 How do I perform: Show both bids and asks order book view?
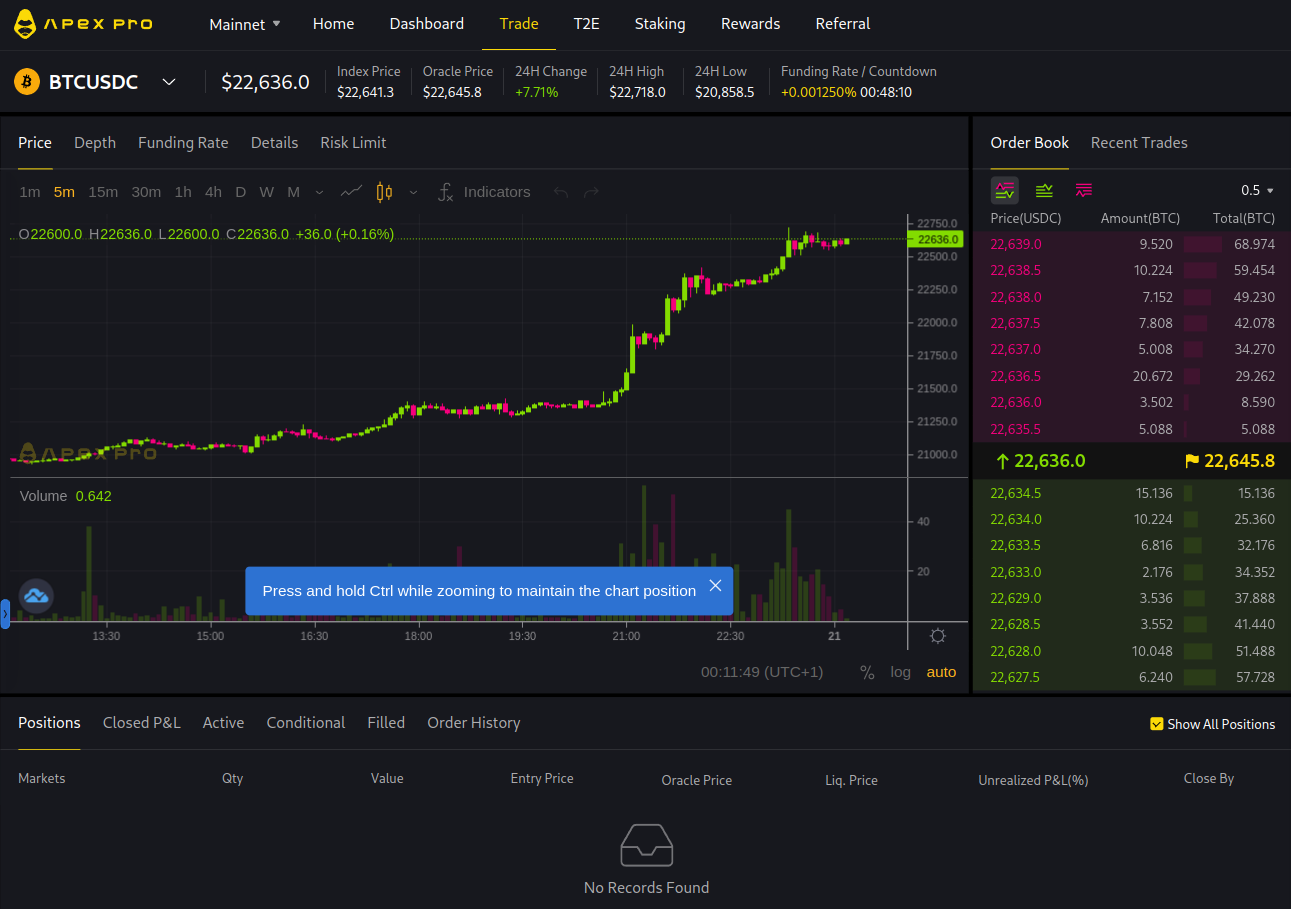(x=1005, y=190)
